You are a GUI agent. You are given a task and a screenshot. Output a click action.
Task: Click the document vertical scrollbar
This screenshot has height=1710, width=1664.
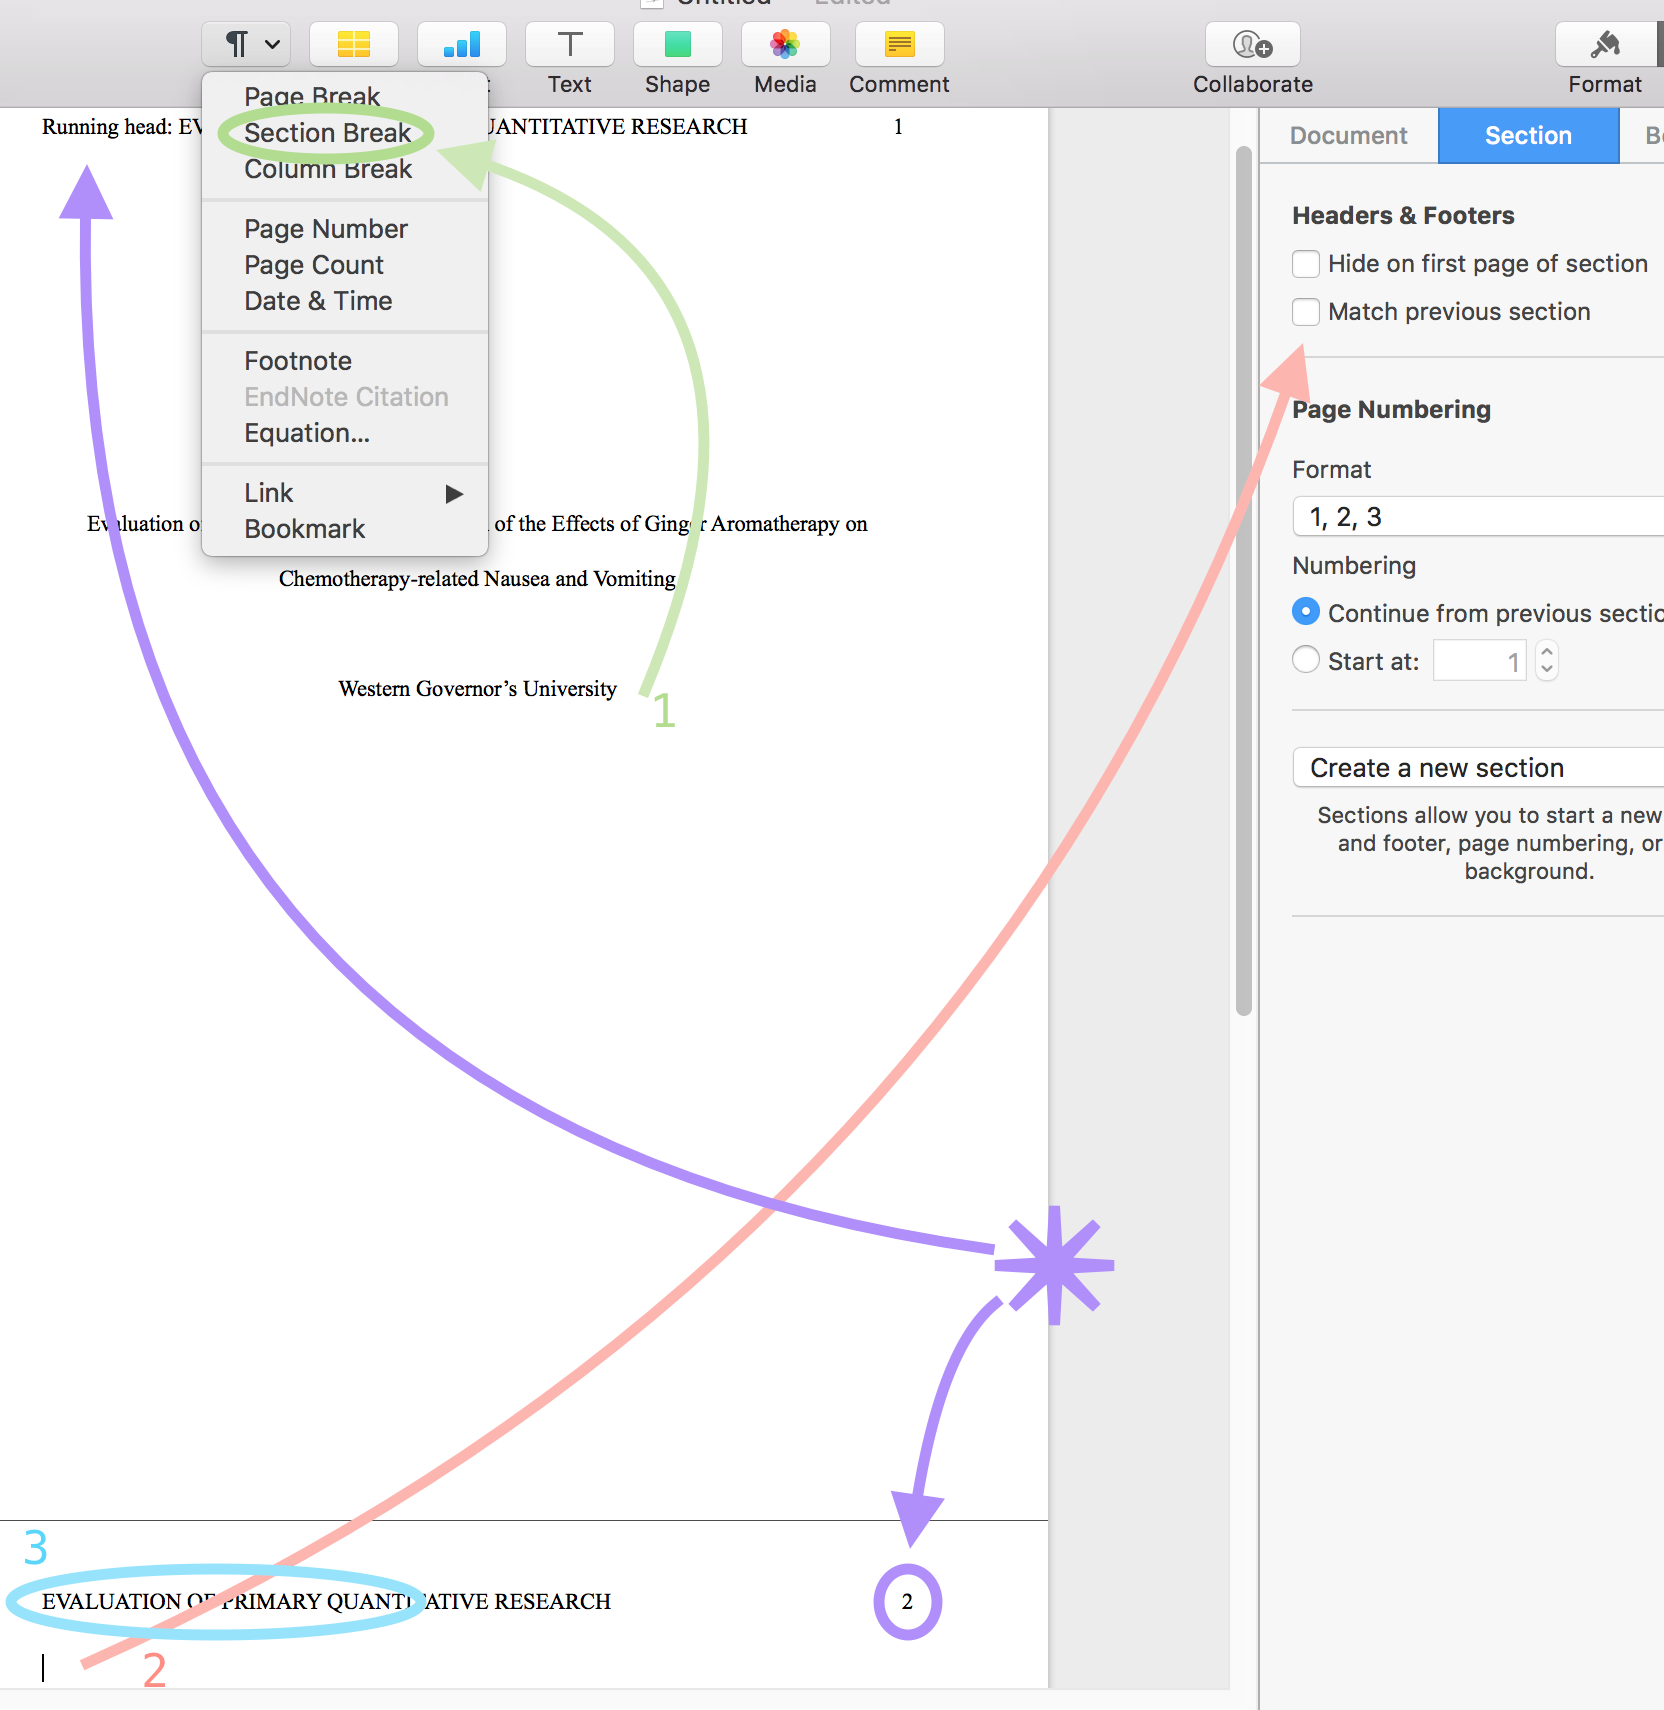coord(1244,581)
